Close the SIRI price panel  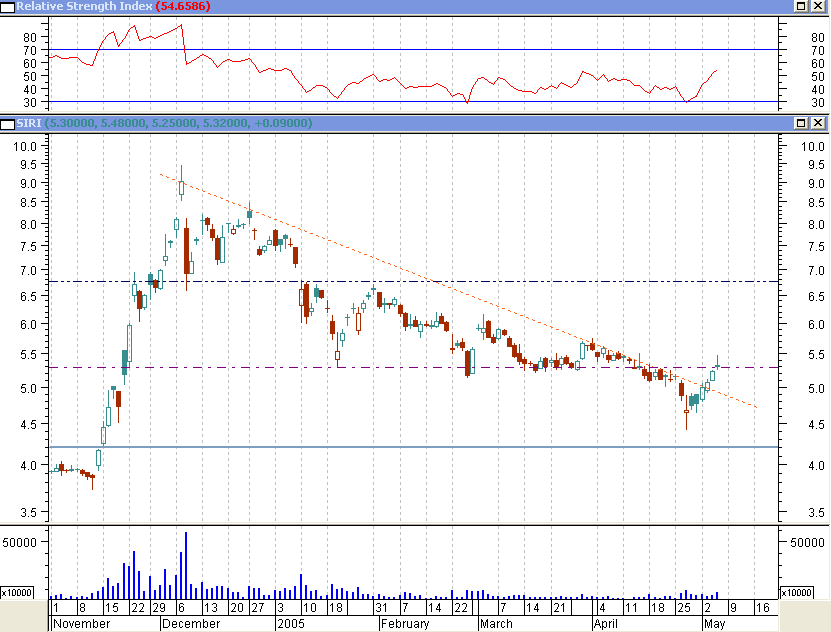tap(818, 123)
